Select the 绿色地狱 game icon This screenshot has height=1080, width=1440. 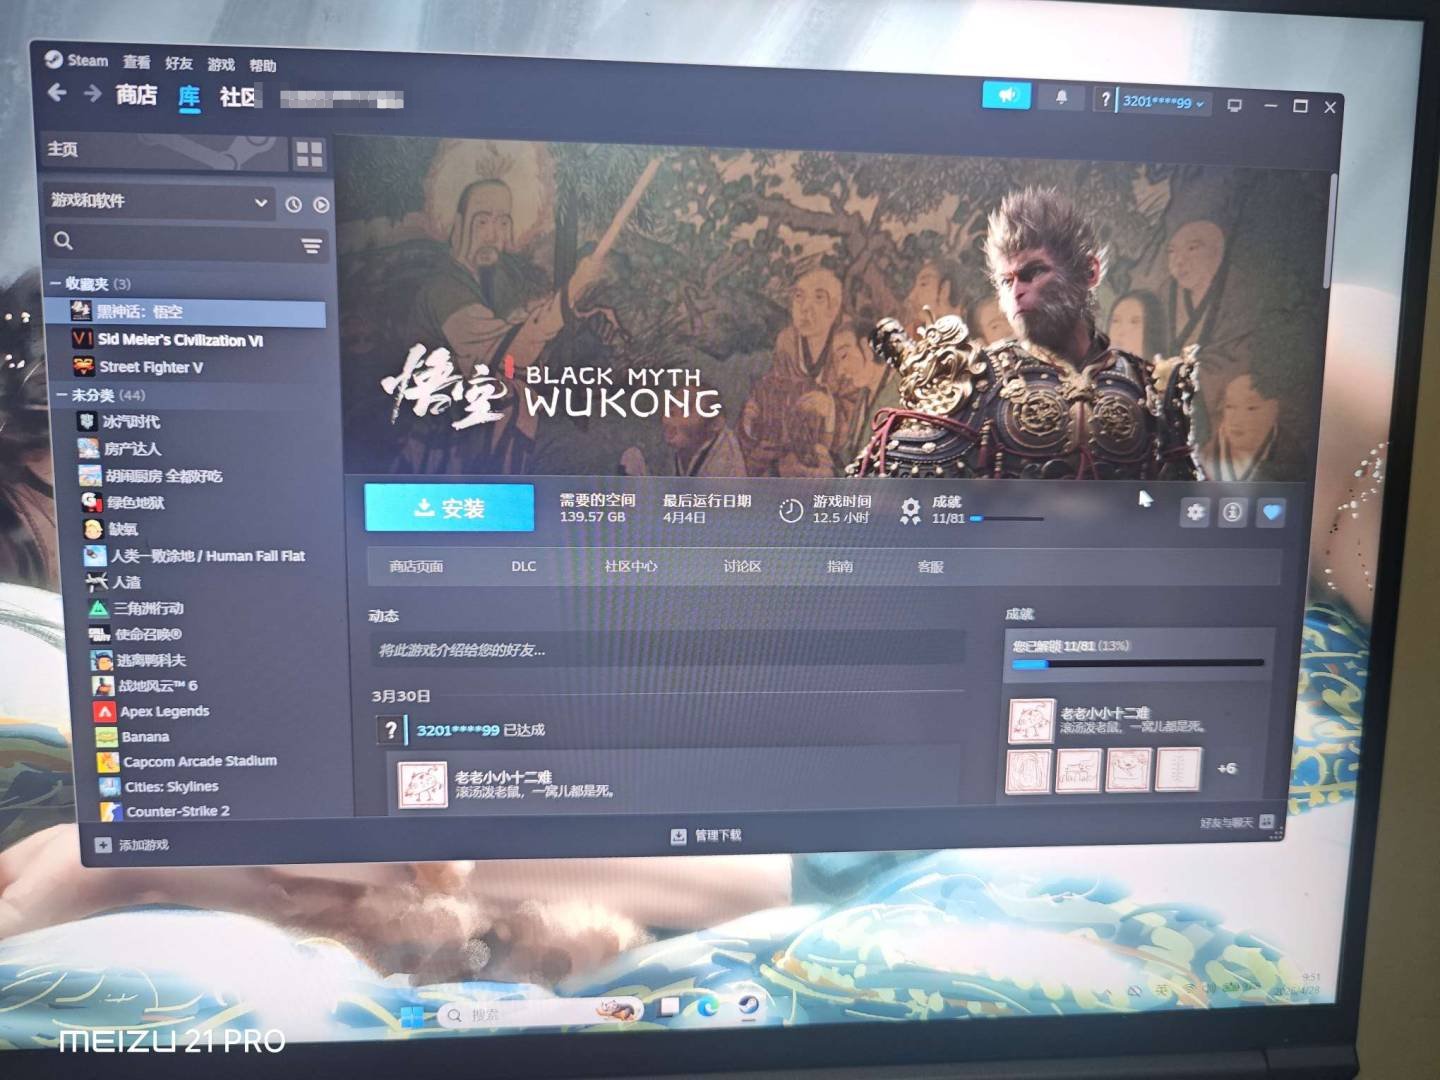92,502
